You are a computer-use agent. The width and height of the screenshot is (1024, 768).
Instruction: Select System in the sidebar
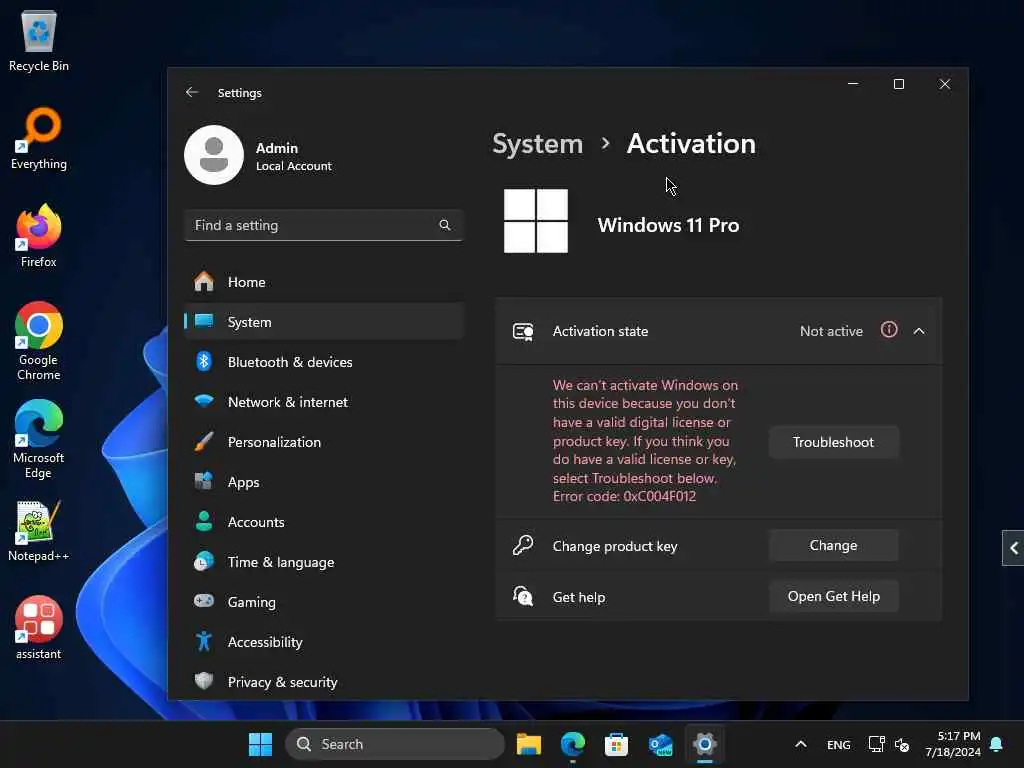324,322
